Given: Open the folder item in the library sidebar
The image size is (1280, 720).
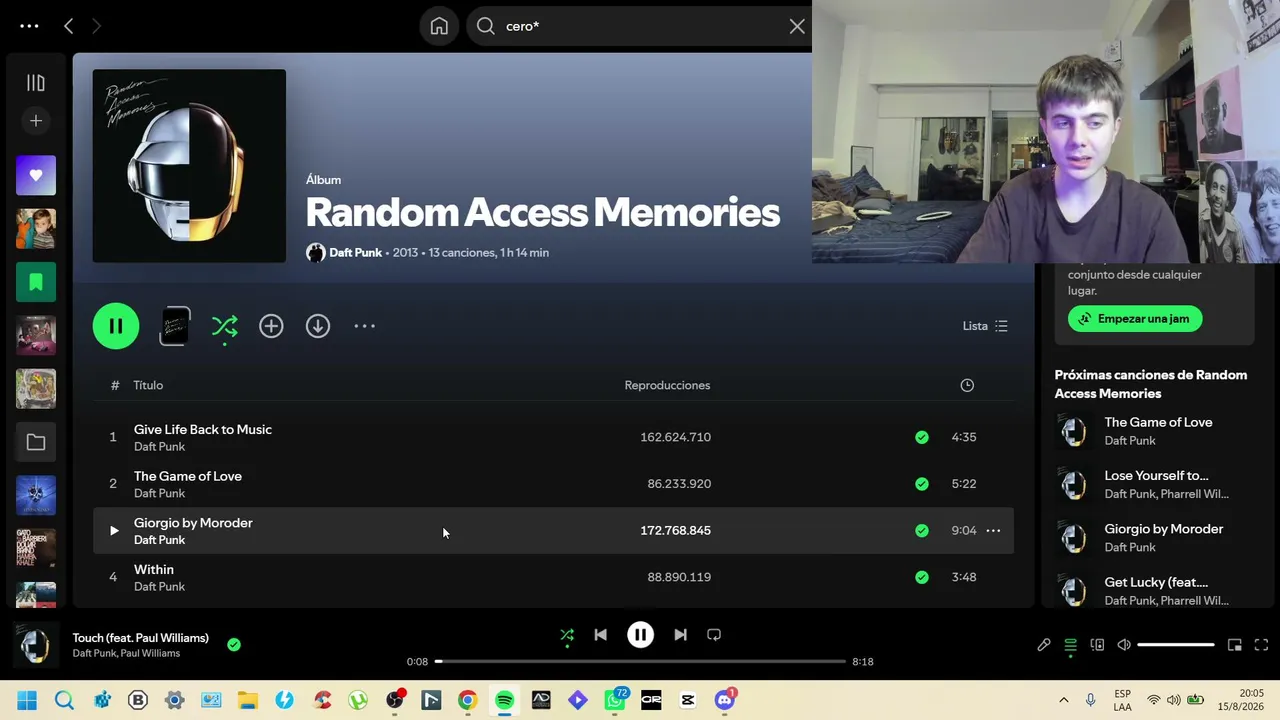Looking at the screenshot, I should 36,442.
